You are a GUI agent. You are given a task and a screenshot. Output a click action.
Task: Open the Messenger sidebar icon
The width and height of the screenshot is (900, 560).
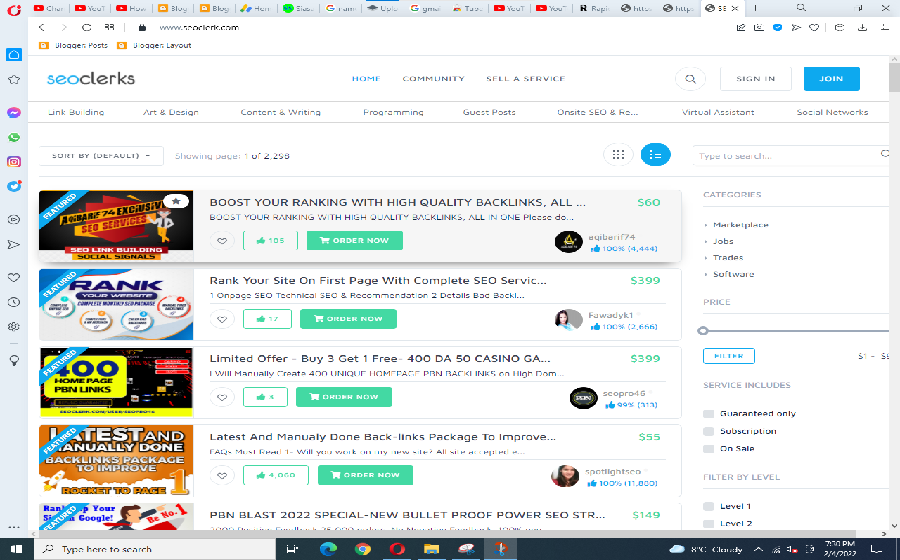point(14,112)
